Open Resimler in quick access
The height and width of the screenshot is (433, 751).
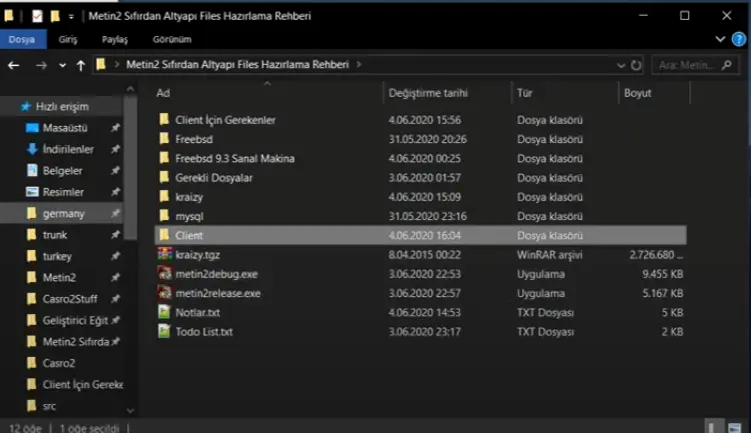63,192
